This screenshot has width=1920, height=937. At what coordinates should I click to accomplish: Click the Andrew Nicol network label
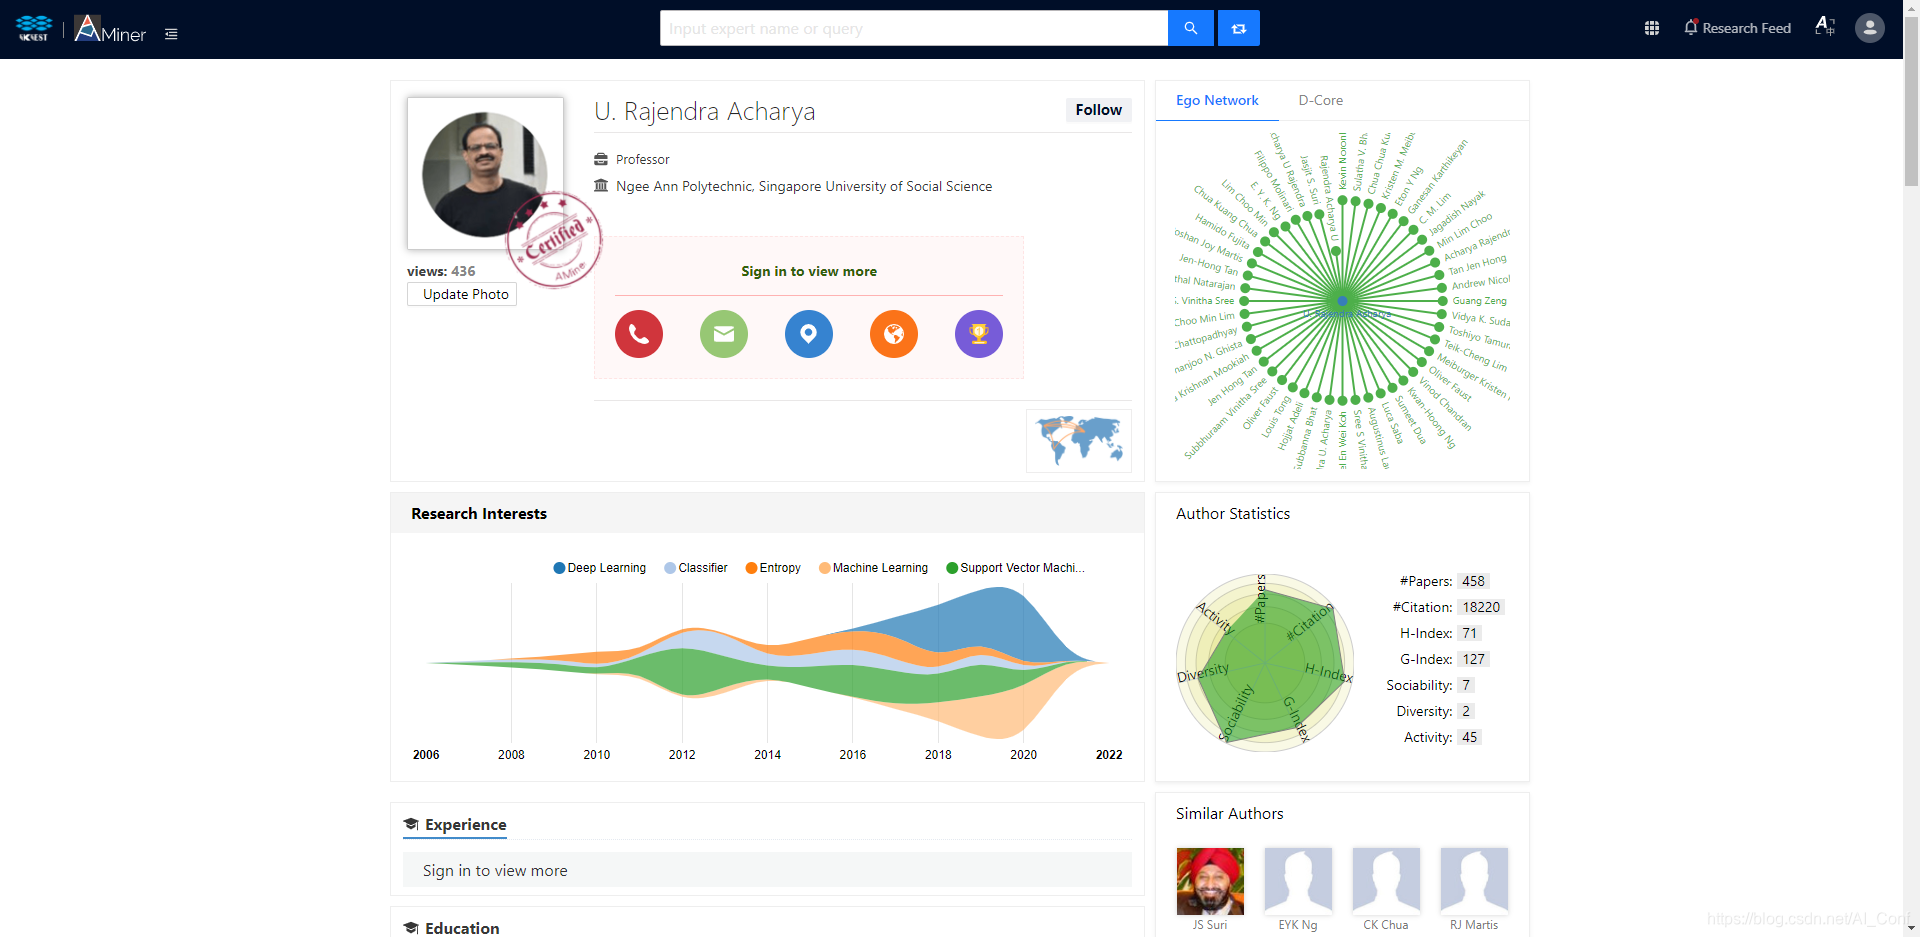pyautogui.click(x=1481, y=282)
